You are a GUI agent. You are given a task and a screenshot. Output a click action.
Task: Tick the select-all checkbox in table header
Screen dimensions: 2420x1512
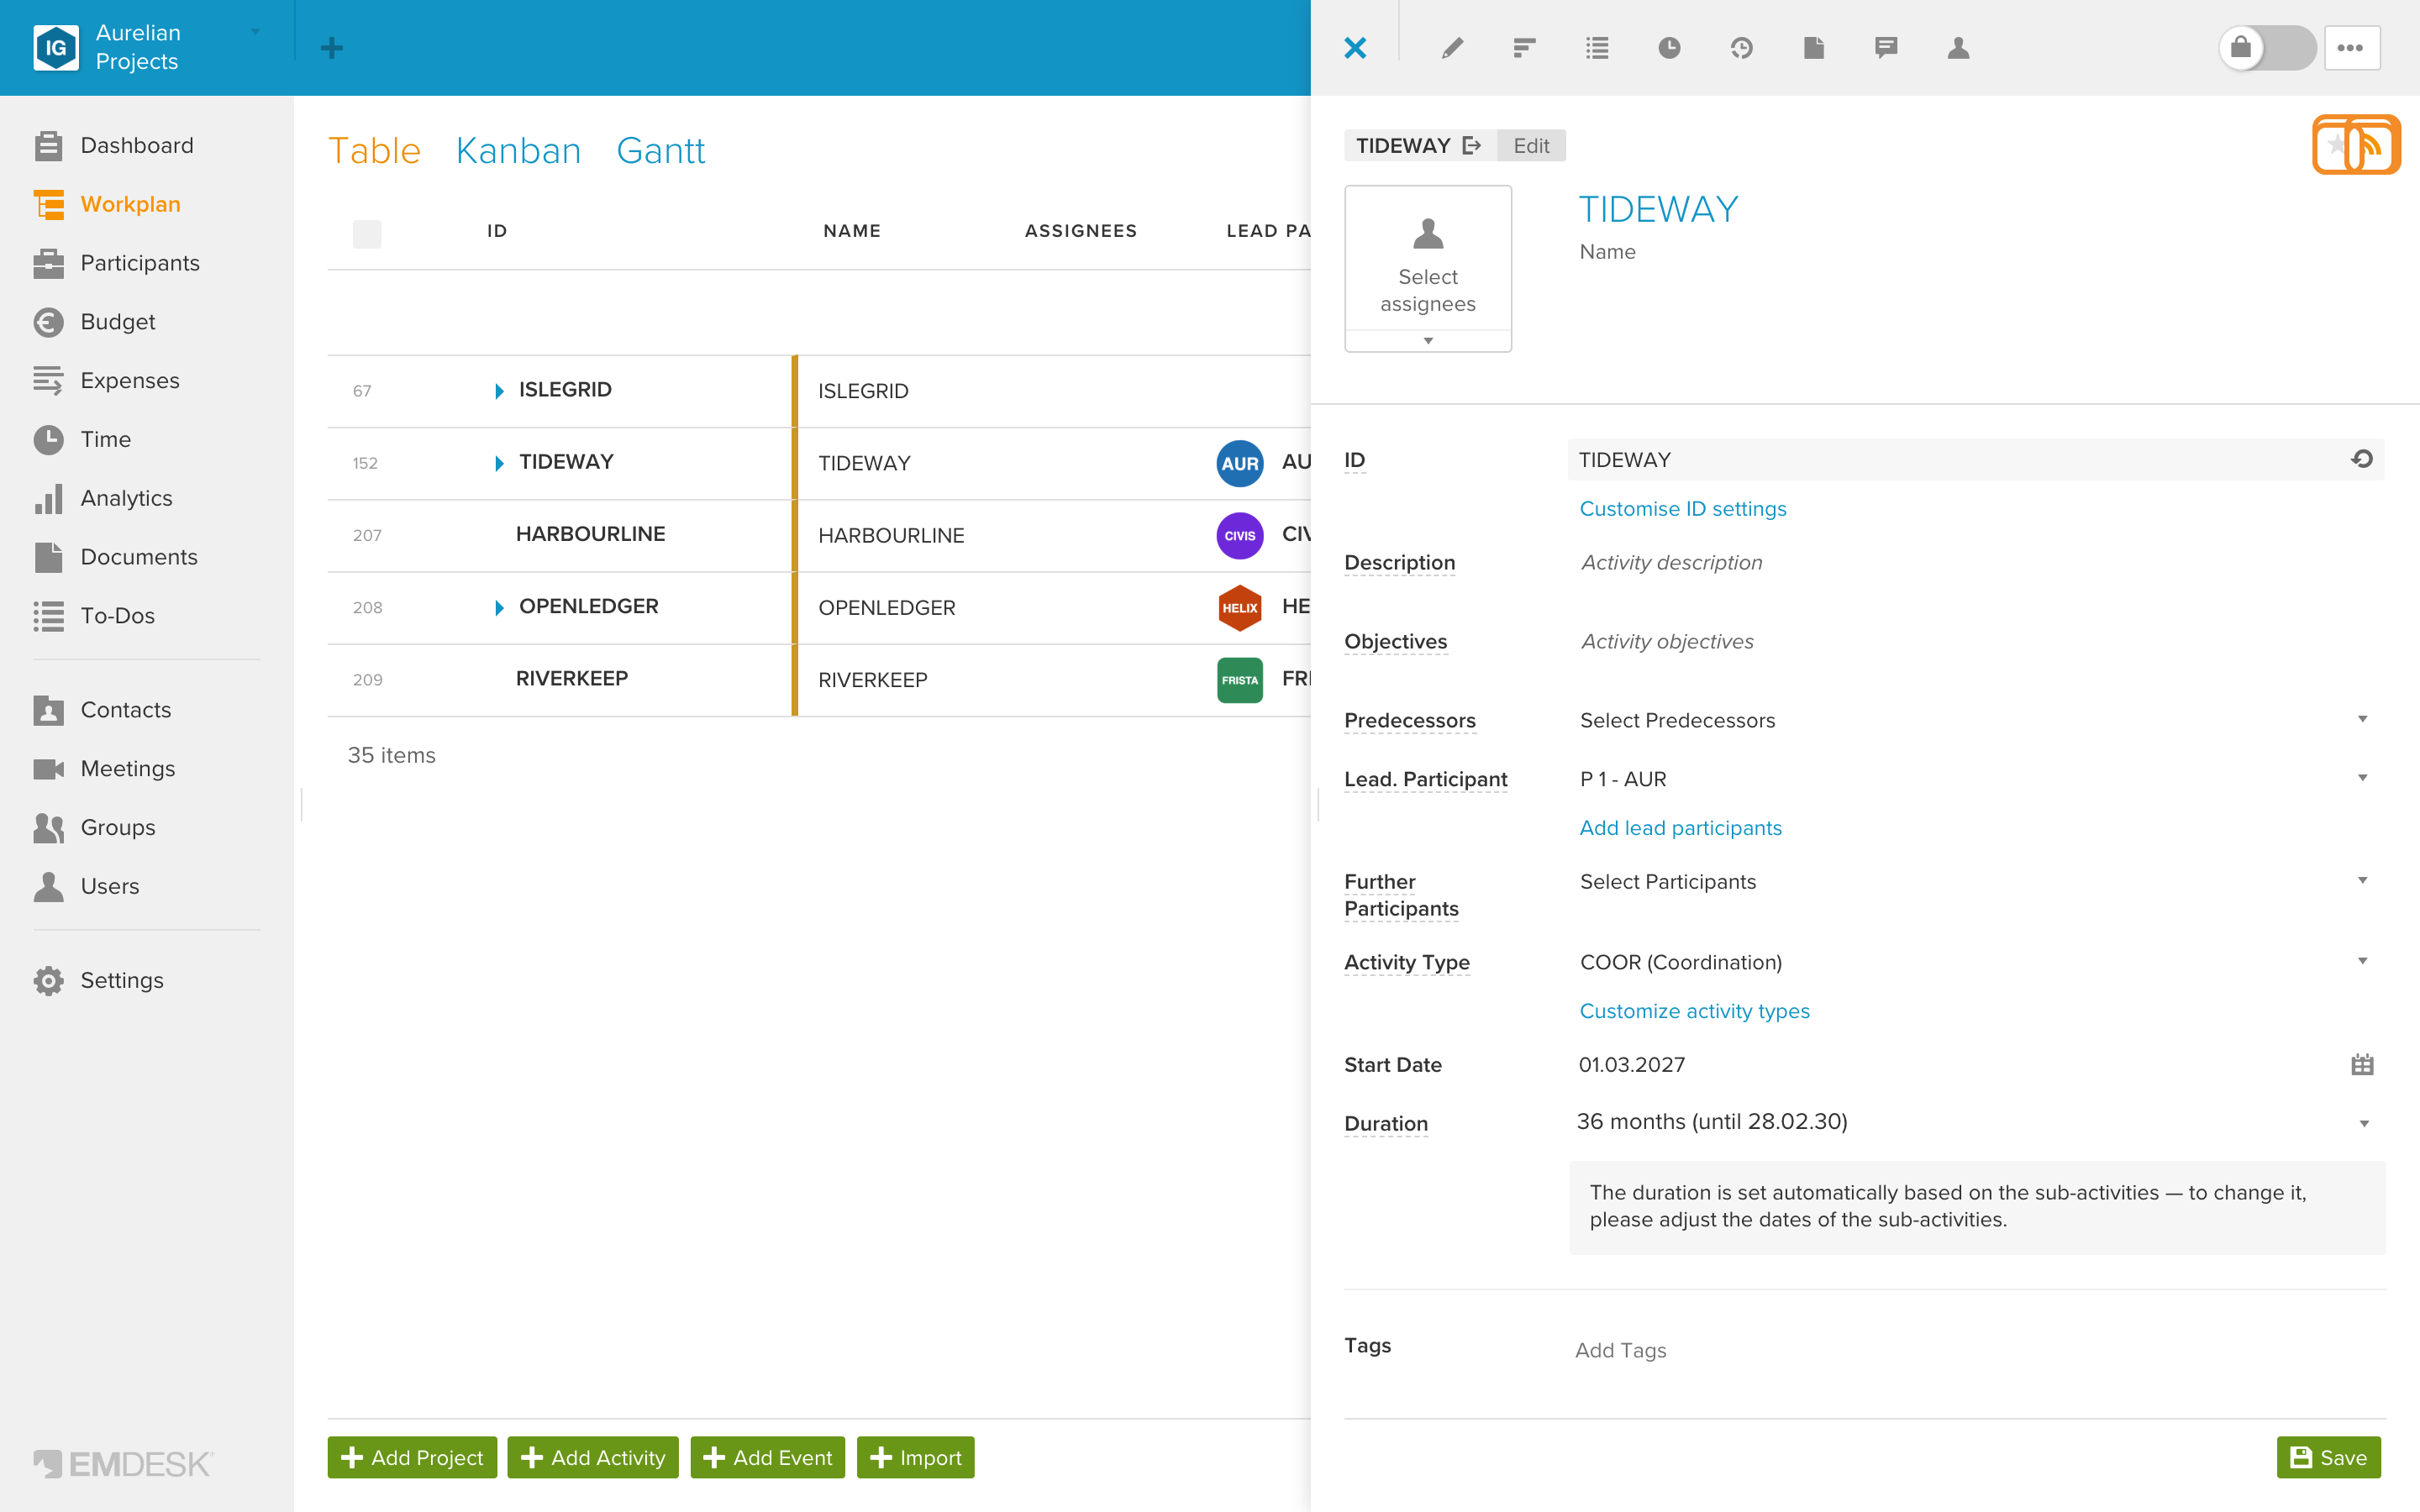367,233
